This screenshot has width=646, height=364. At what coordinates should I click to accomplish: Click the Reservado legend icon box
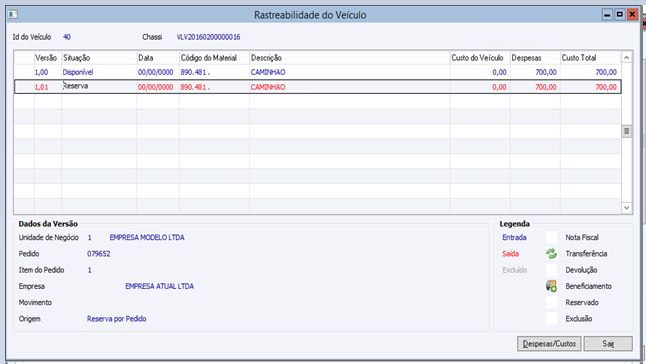tap(551, 302)
